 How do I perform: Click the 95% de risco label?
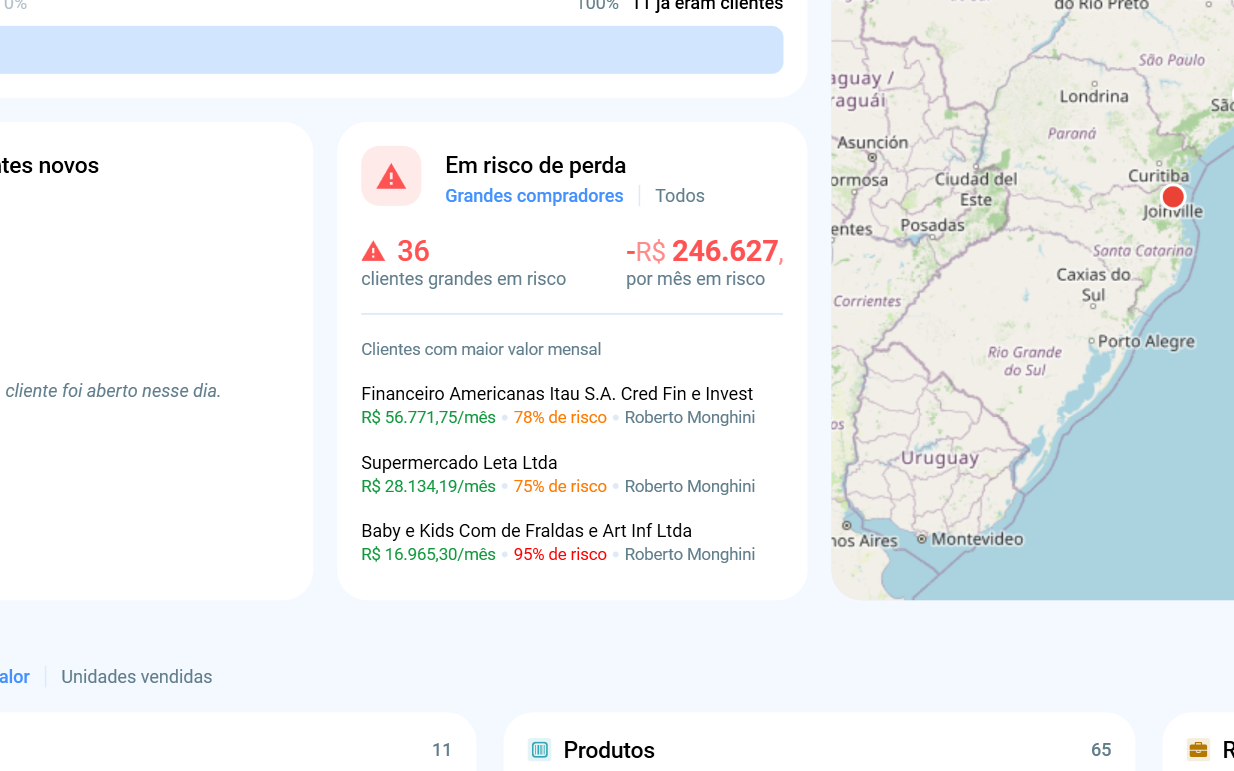point(560,554)
